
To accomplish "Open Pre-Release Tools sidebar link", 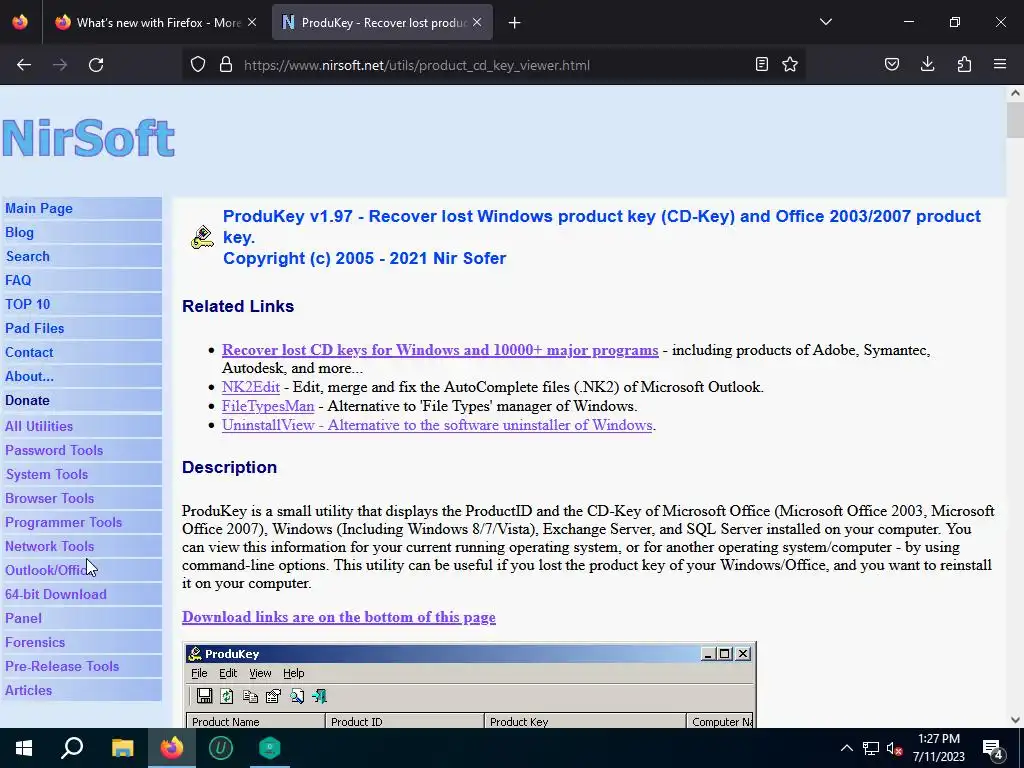I will point(62,666).
